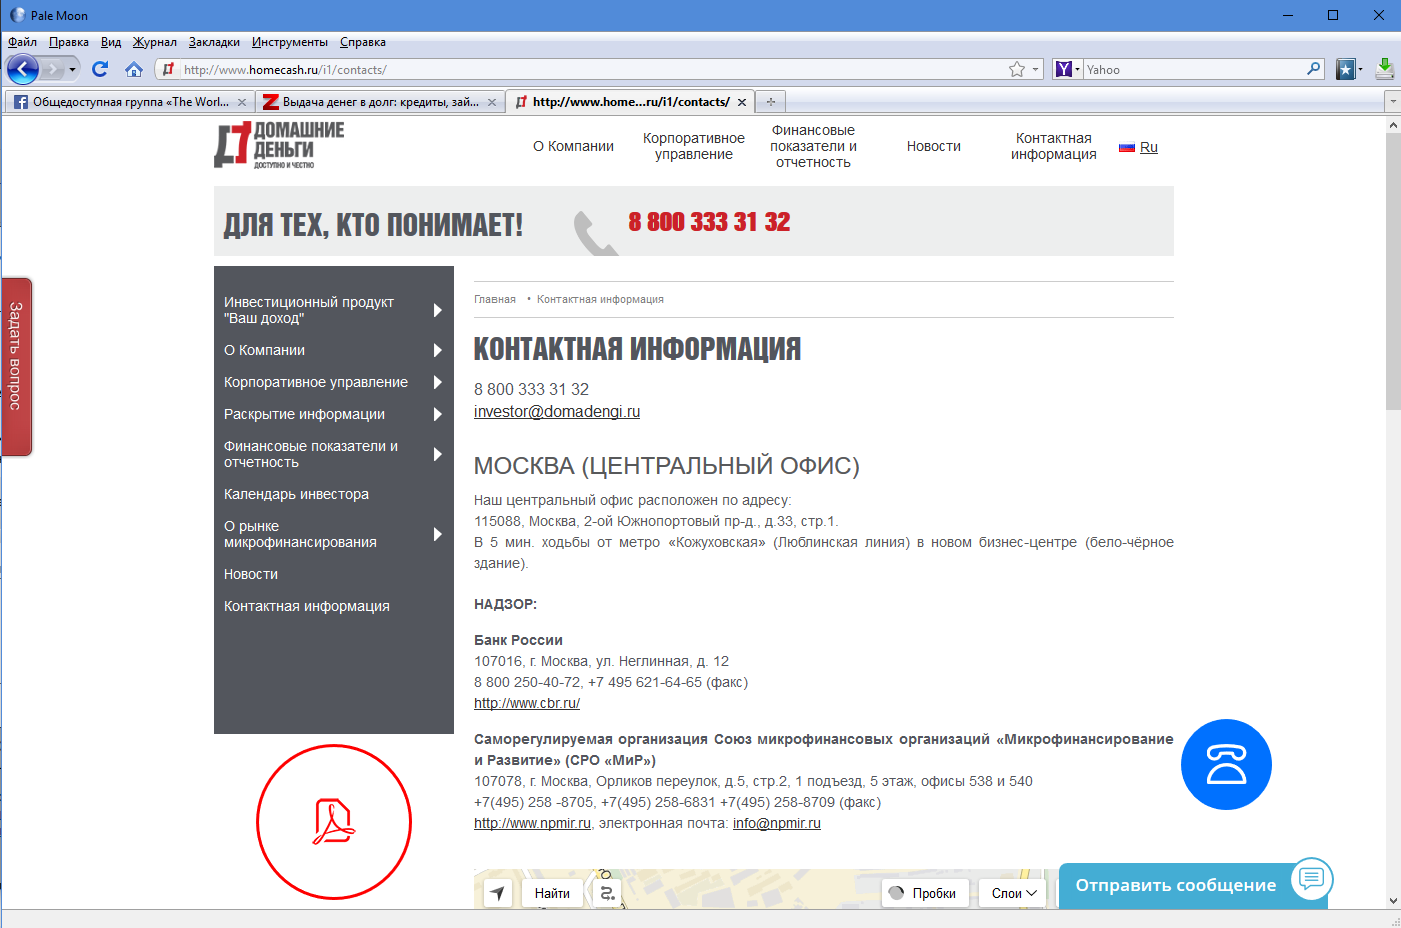Open the dropdown arrow beside the bookmark star
Screen dimensions: 1401x928
click(x=1036, y=69)
